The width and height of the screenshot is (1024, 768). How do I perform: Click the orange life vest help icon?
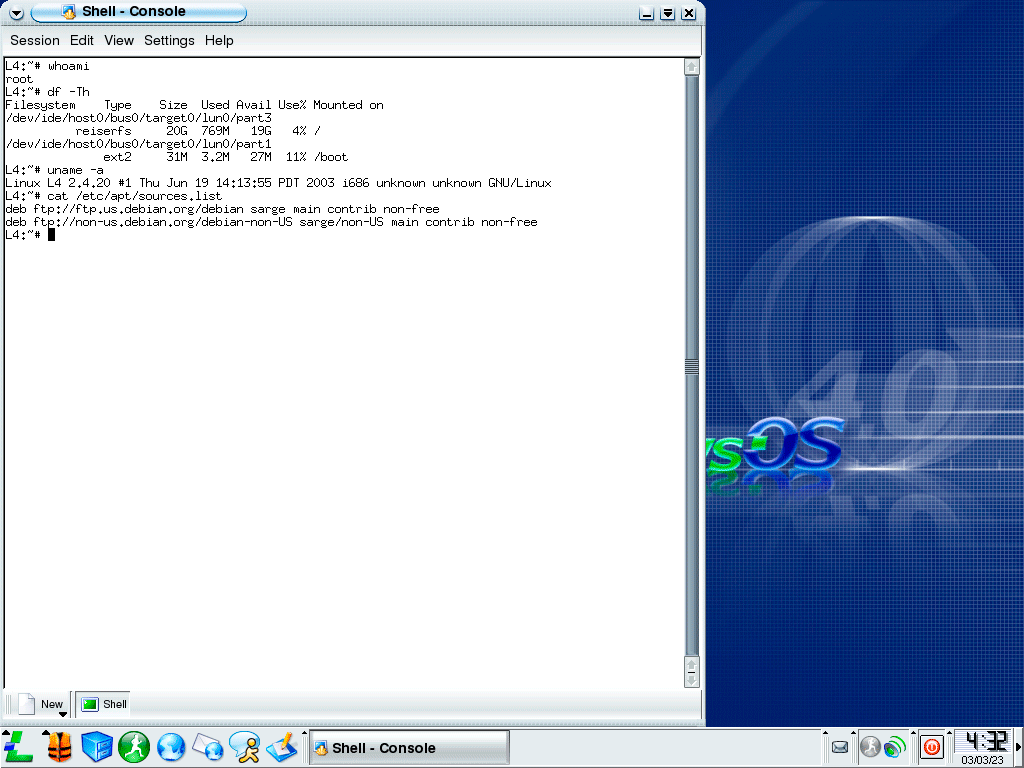pyautogui.click(x=59, y=747)
